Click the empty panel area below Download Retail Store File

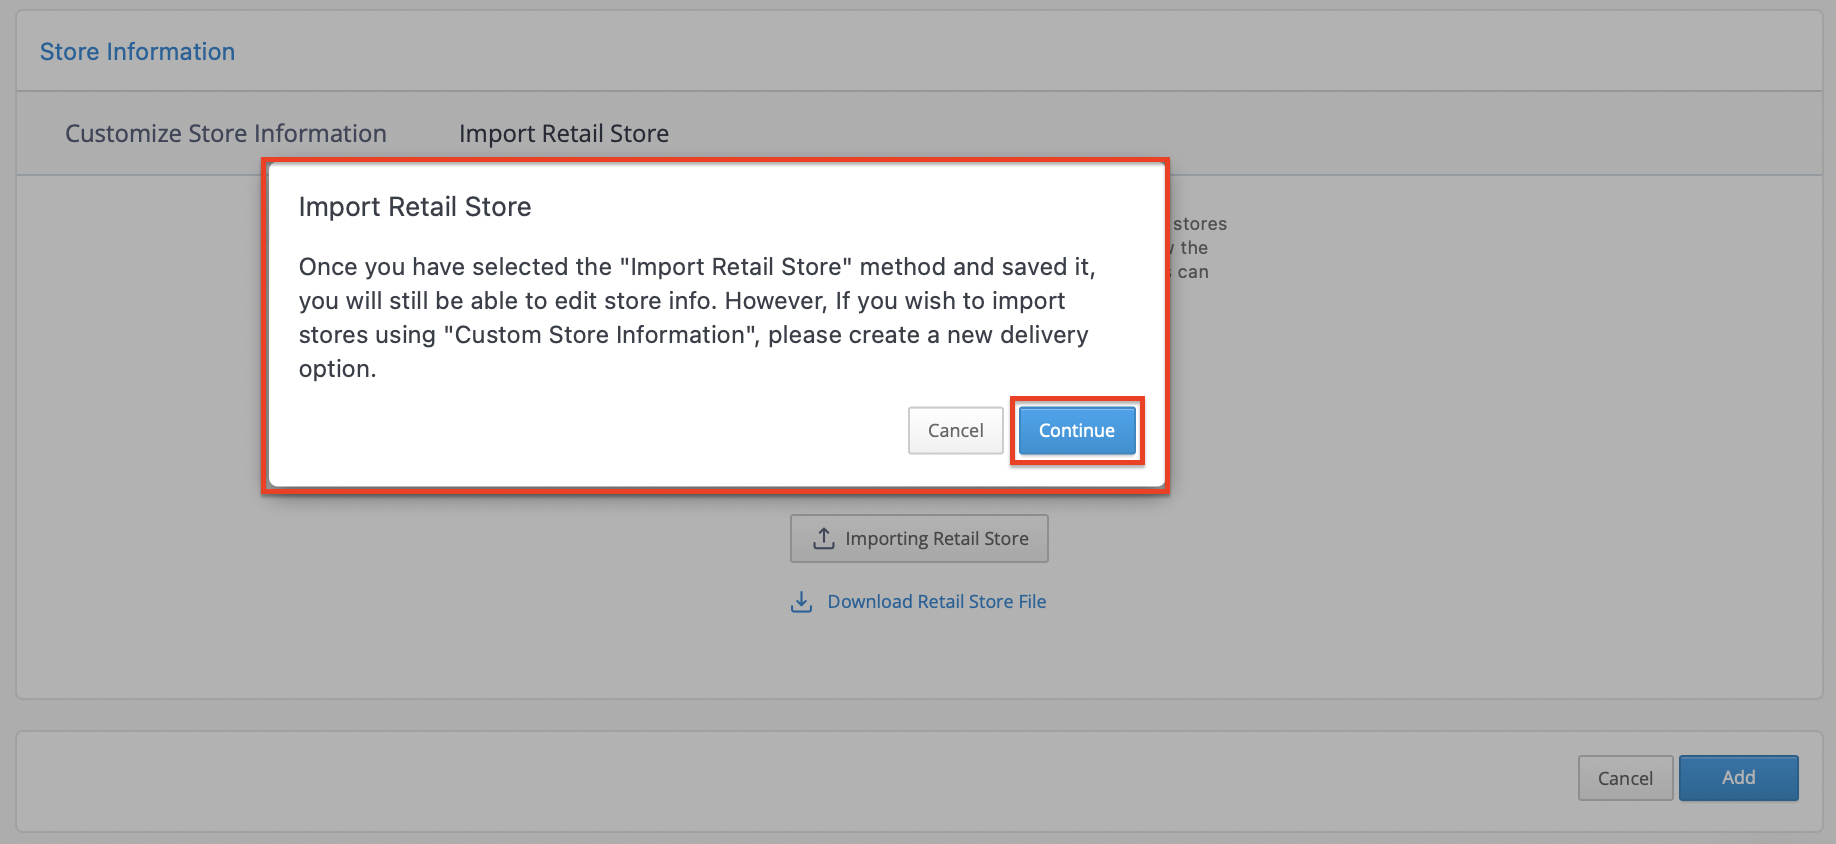pos(919,658)
